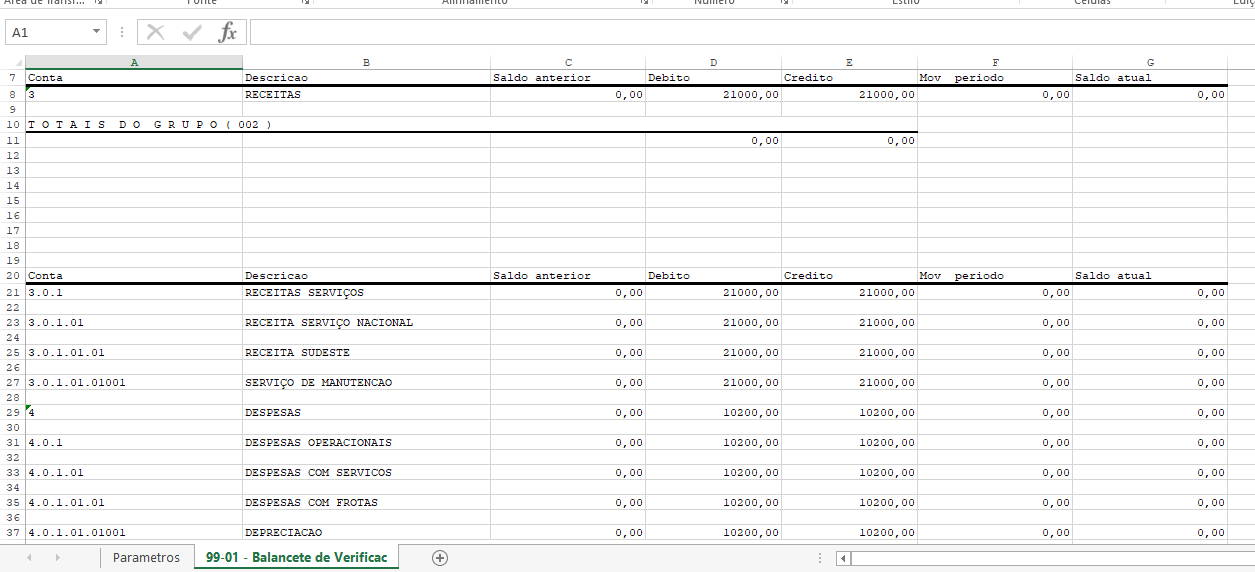
Task: Click Mov periodo 0,00 in row 33
Action: [x=995, y=472]
